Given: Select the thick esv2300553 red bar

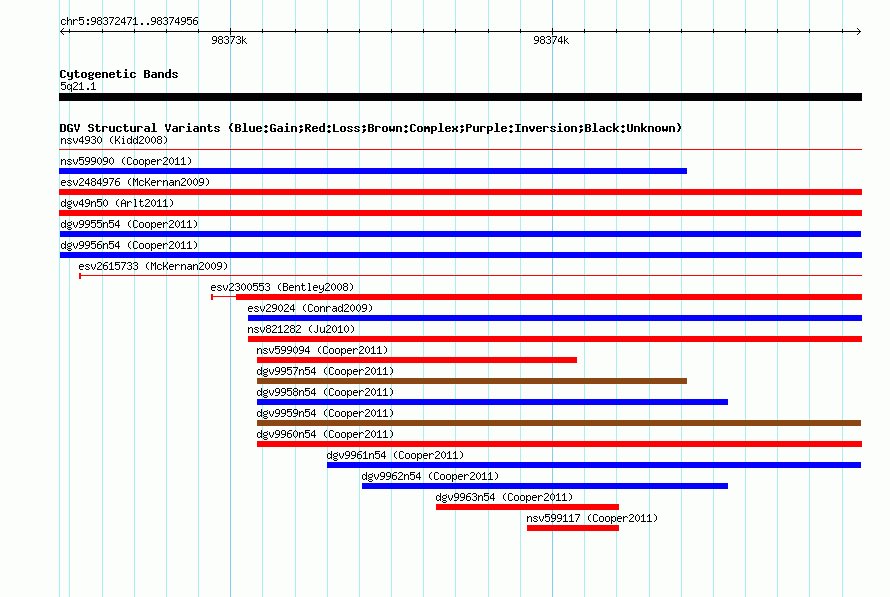Looking at the screenshot, I should (x=549, y=297).
